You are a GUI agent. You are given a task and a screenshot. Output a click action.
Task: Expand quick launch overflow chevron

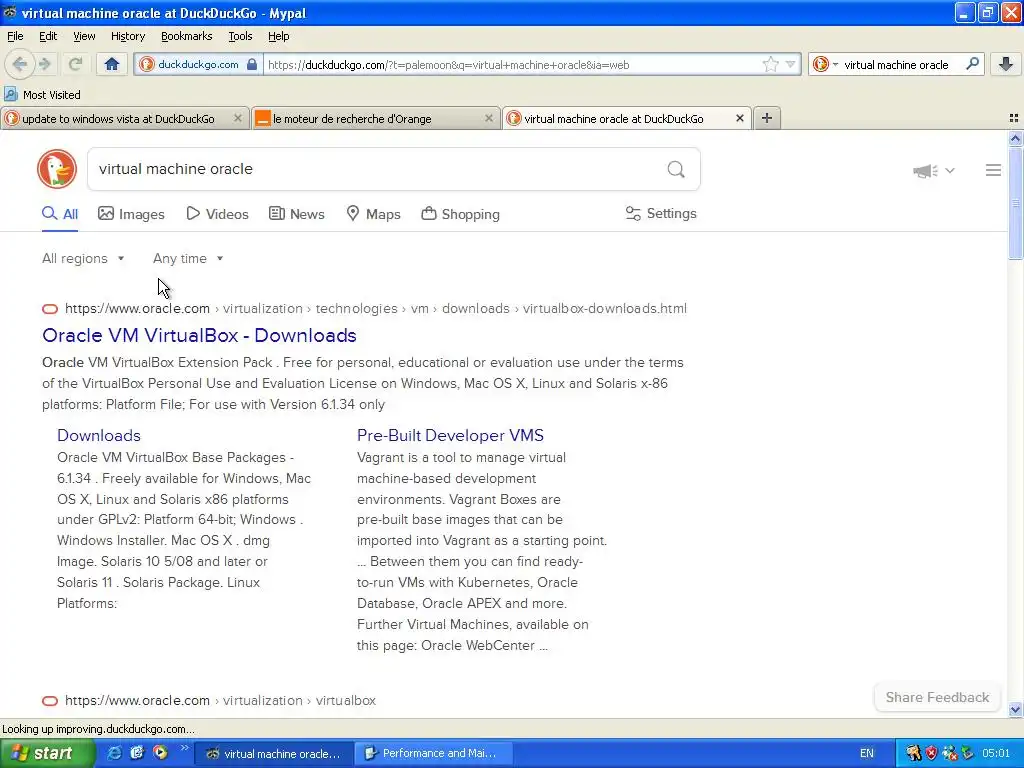coord(184,748)
